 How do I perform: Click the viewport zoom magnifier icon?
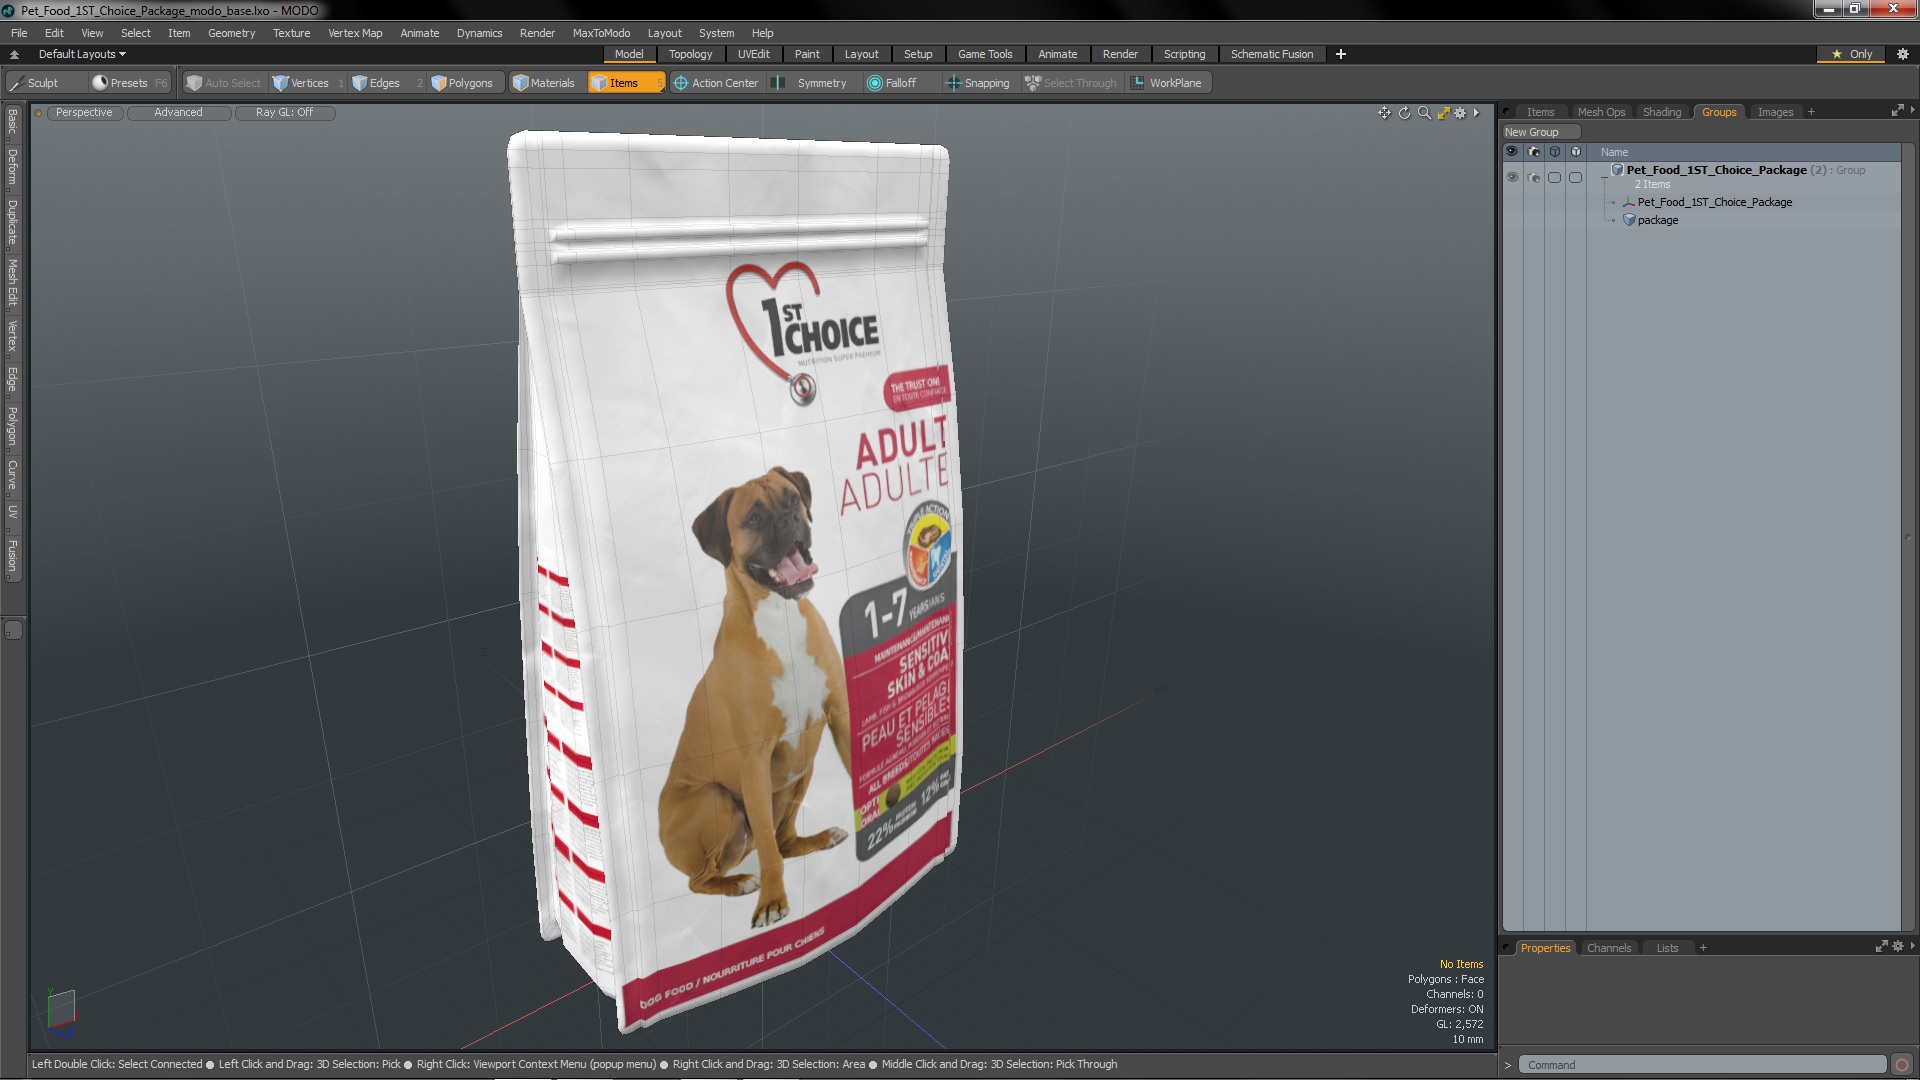coord(1424,113)
